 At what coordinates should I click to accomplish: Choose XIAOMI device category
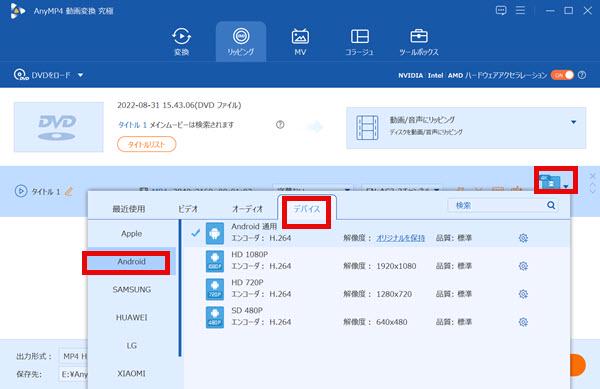tap(132, 373)
